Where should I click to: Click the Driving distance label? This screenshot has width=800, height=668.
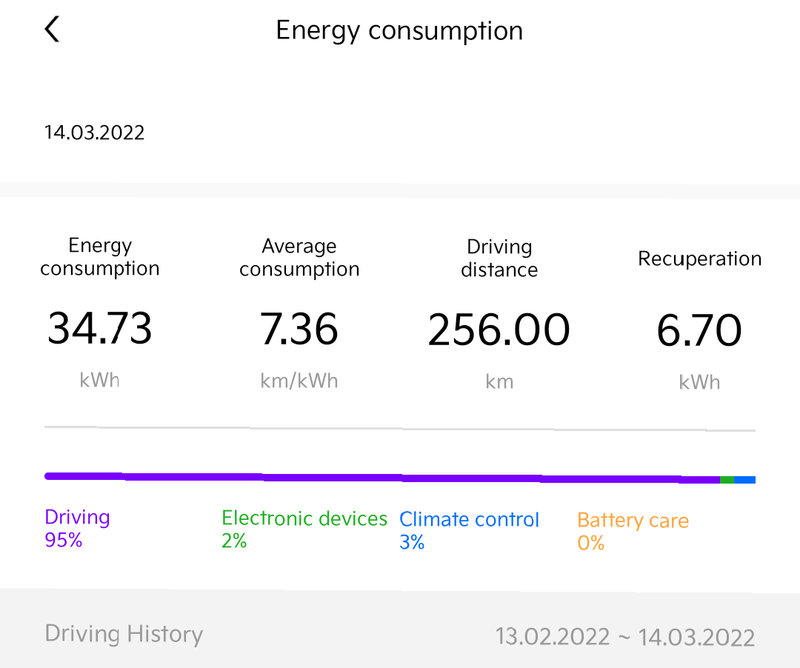pos(499,258)
